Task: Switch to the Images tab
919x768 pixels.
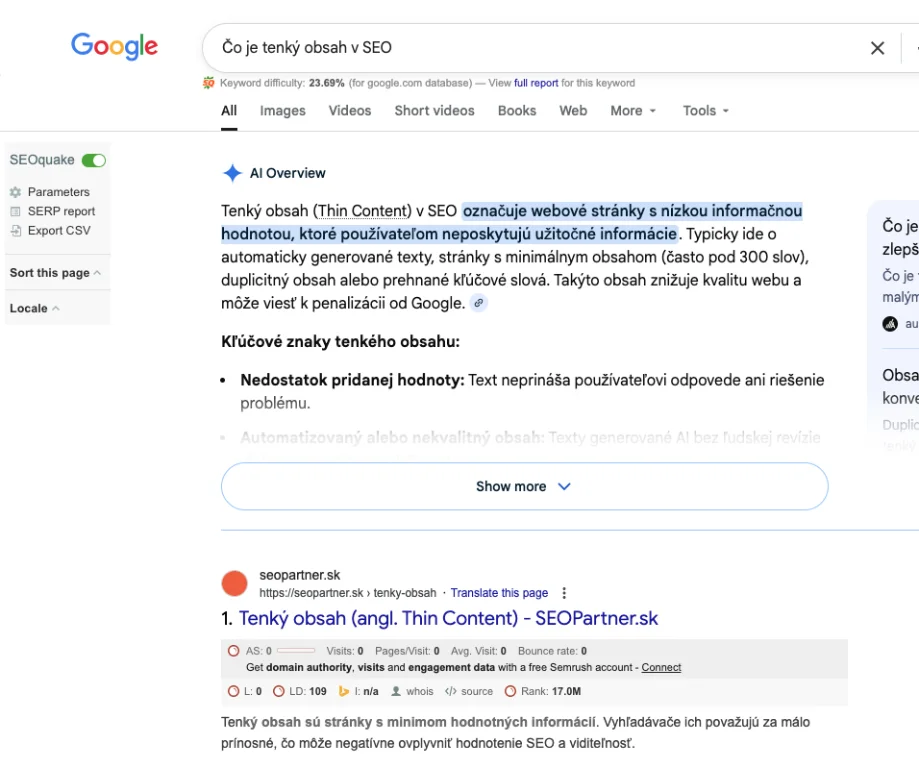Action: [x=282, y=111]
